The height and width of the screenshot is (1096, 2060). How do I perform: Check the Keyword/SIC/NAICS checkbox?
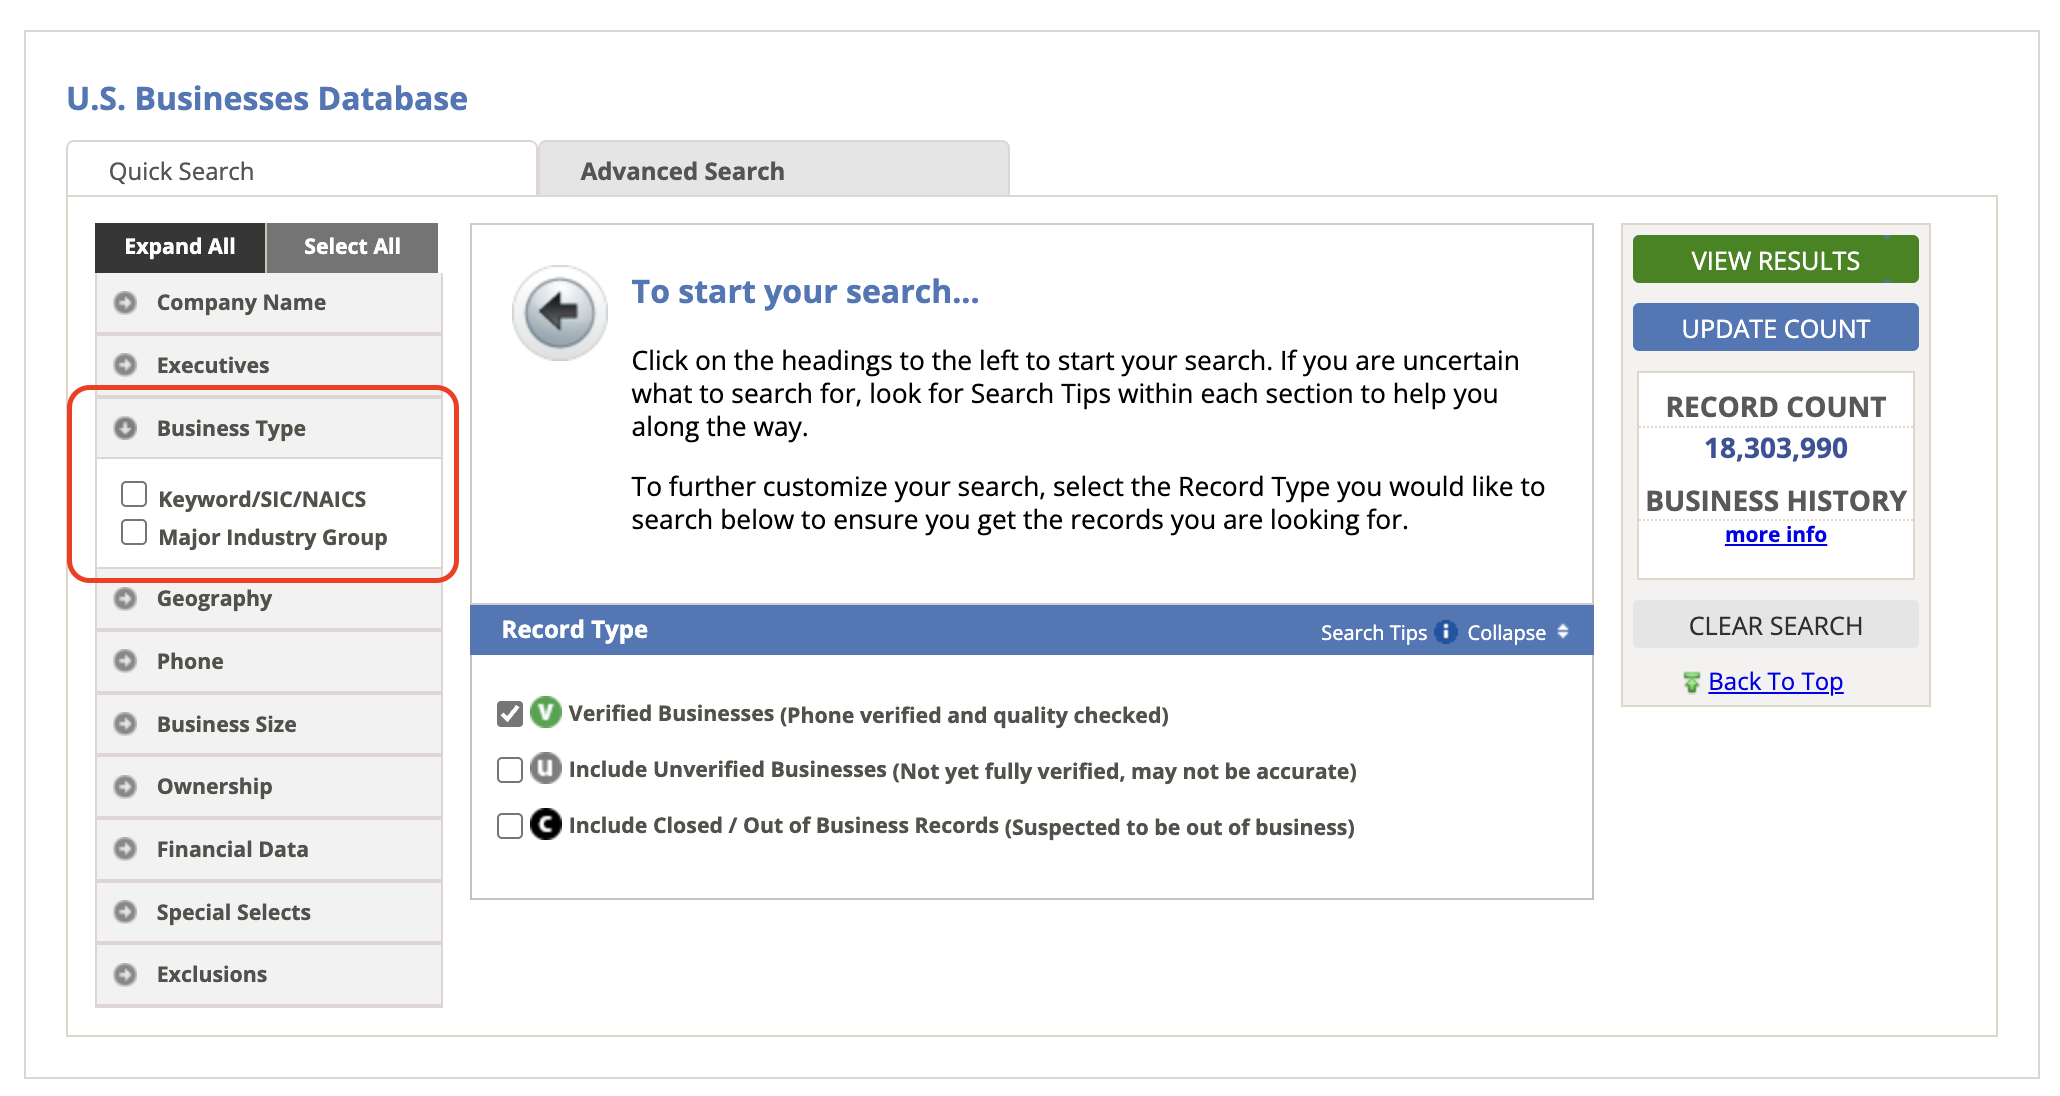[134, 494]
